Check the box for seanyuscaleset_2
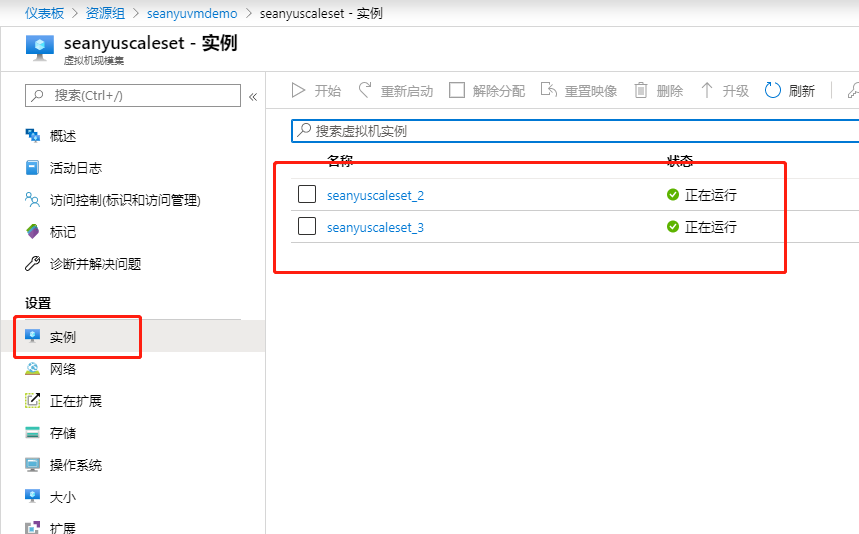This screenshot has width=859, height=534. (x=307, y=194)
